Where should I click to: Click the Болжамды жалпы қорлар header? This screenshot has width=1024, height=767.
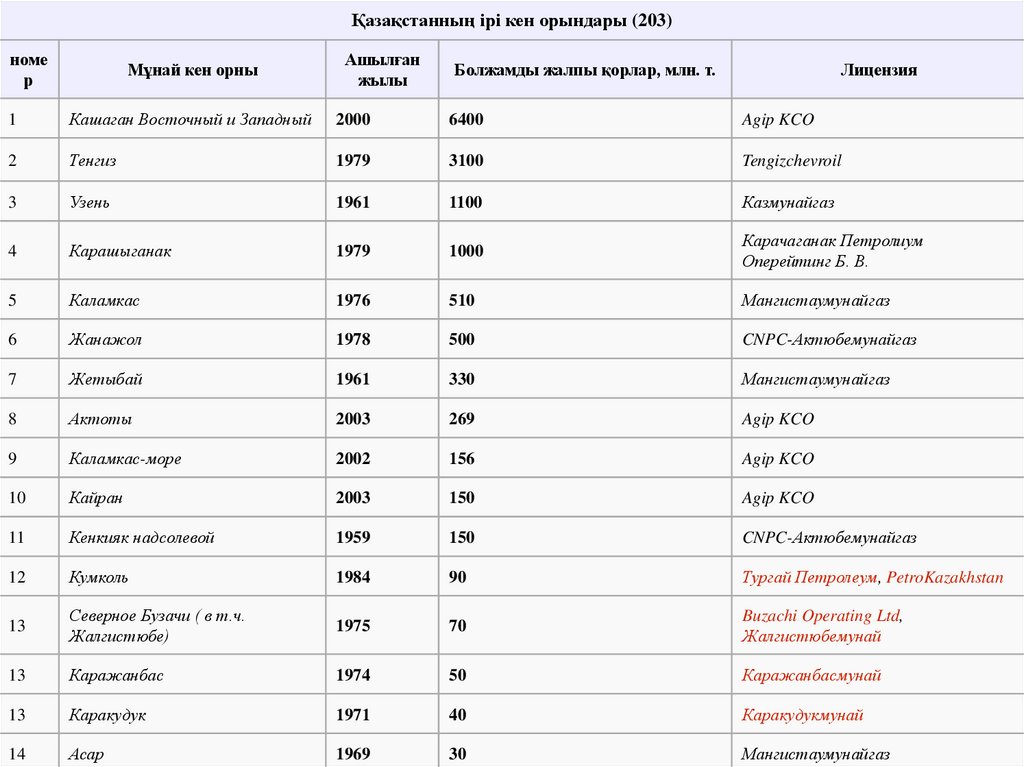(584, 70)
